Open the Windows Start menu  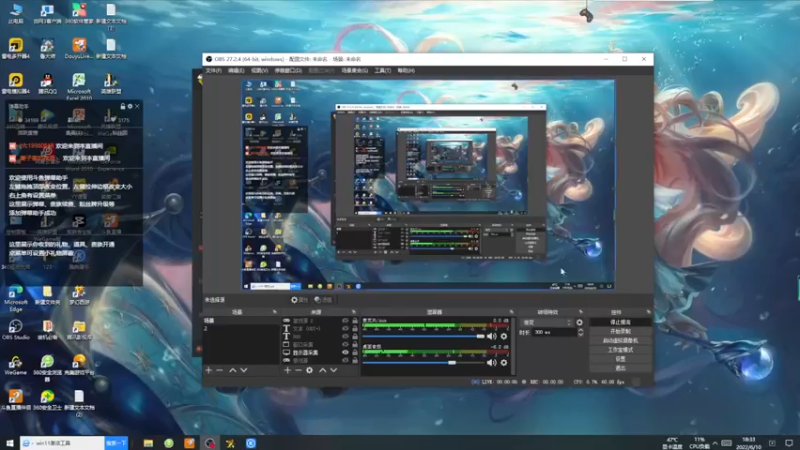coord(10,443)
